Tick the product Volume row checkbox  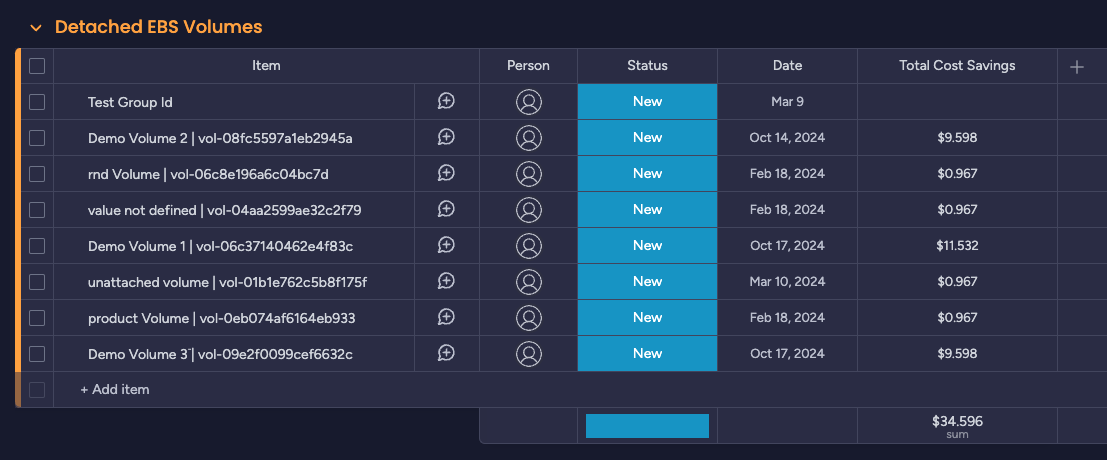point(37,318)
